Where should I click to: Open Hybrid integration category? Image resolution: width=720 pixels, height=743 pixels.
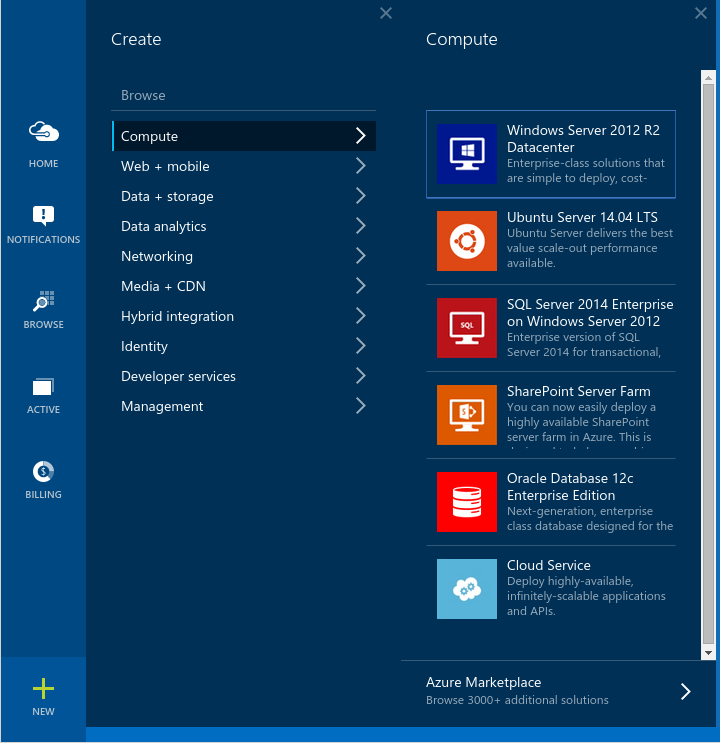coord(177,316)
